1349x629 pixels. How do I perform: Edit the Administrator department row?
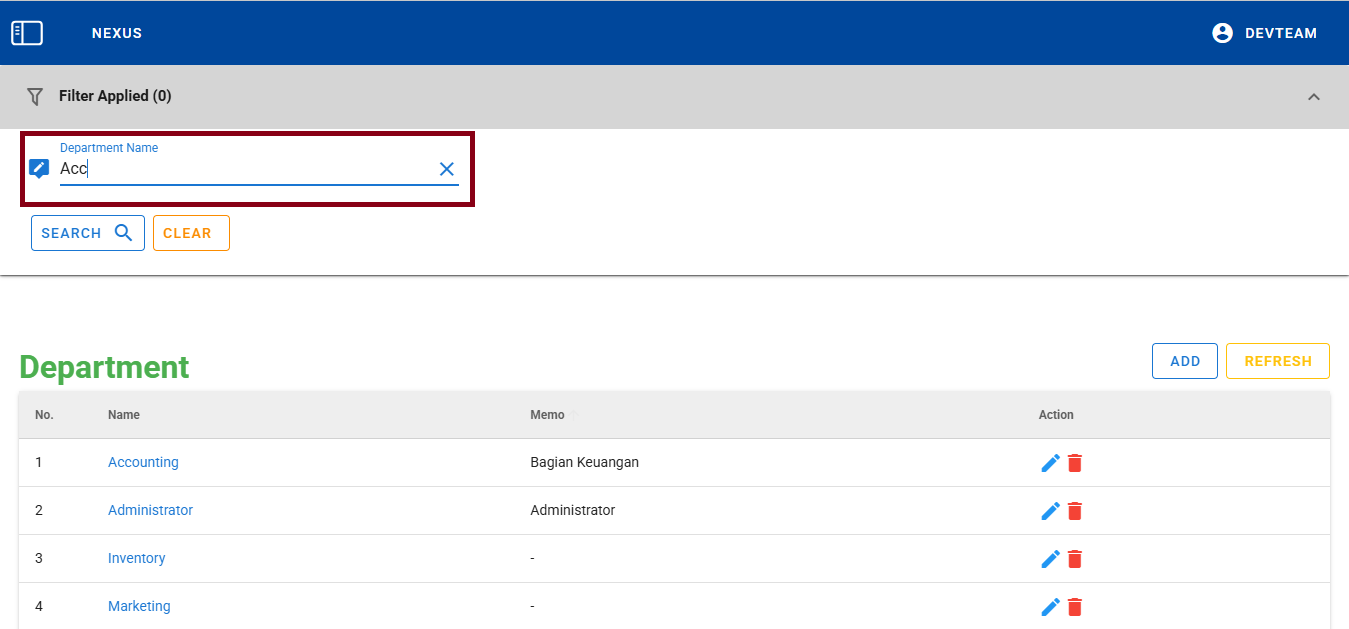pyautogui.click(x=1050, y=511)
